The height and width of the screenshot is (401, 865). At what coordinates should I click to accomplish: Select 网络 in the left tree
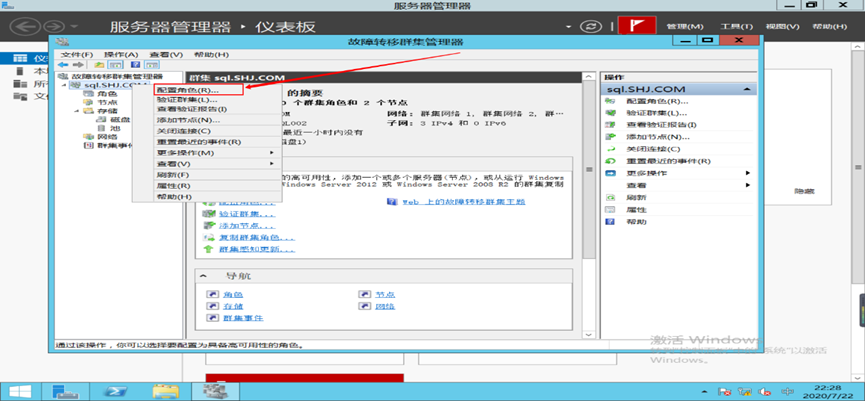point(107,137)
